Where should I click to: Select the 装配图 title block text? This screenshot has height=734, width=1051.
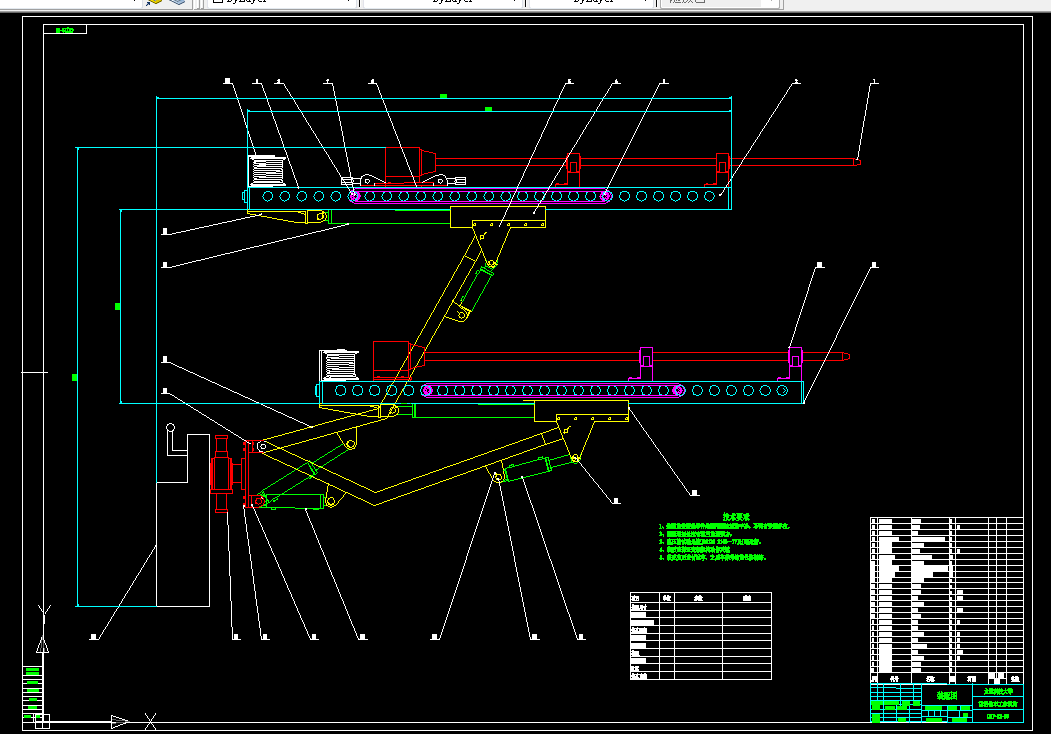[x=946, y=696]
